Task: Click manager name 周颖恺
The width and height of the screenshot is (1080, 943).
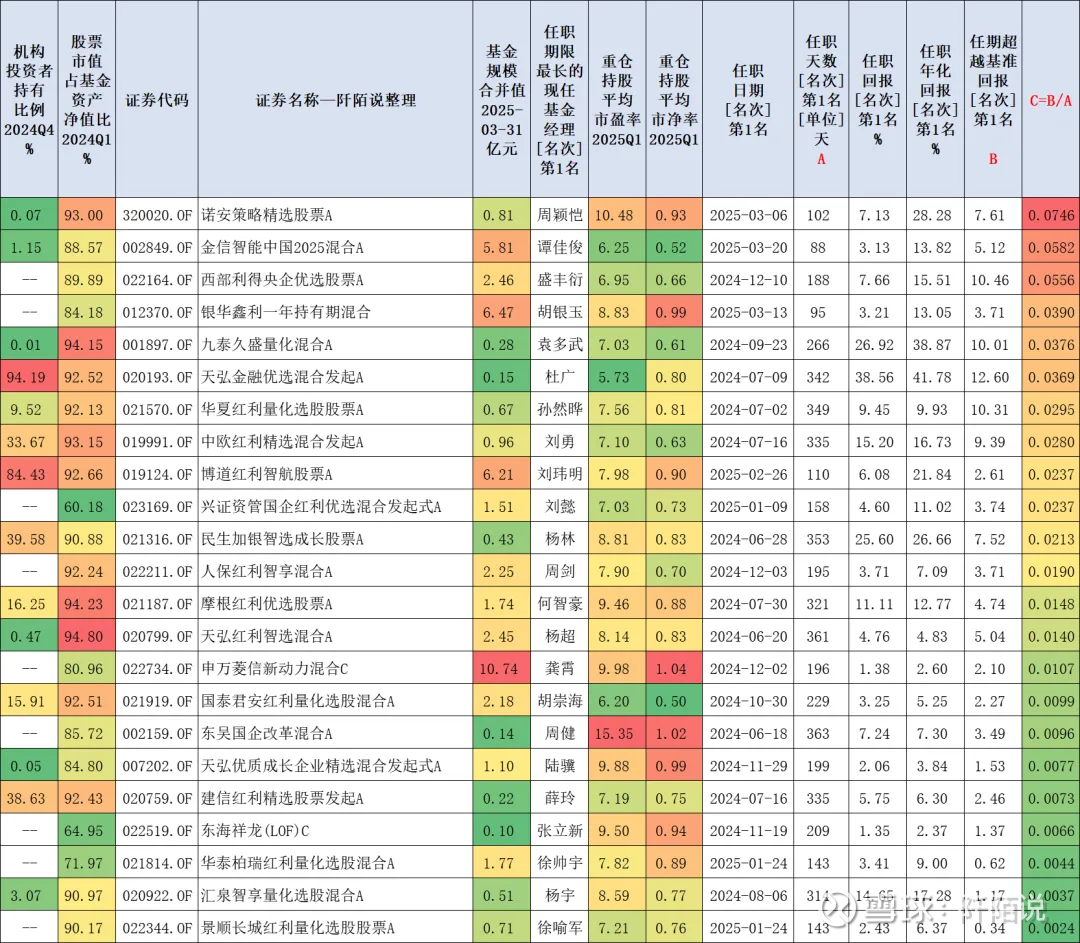Action: click(x=557, y=213)
